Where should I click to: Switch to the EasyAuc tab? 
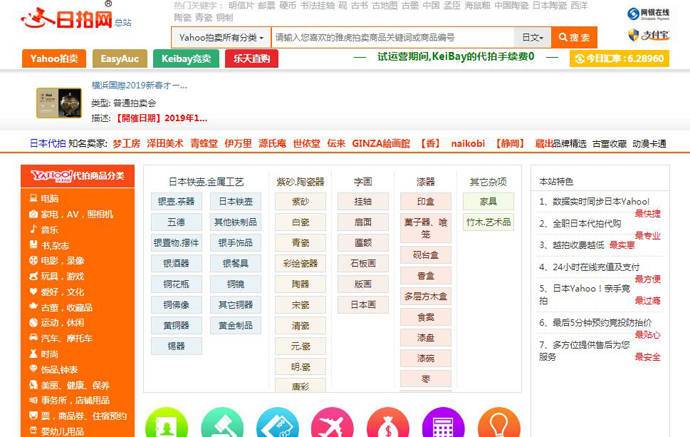coord(120,59)
